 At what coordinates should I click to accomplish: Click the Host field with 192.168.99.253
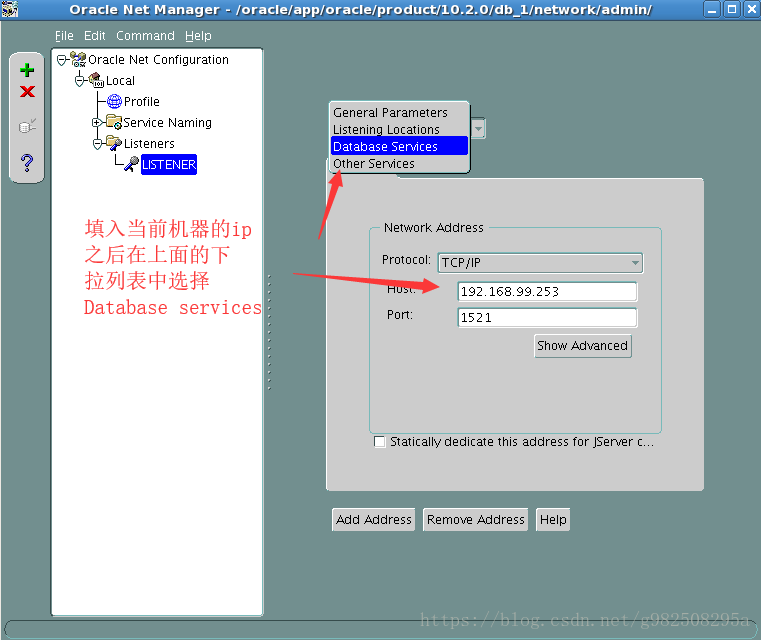point(547,292)
